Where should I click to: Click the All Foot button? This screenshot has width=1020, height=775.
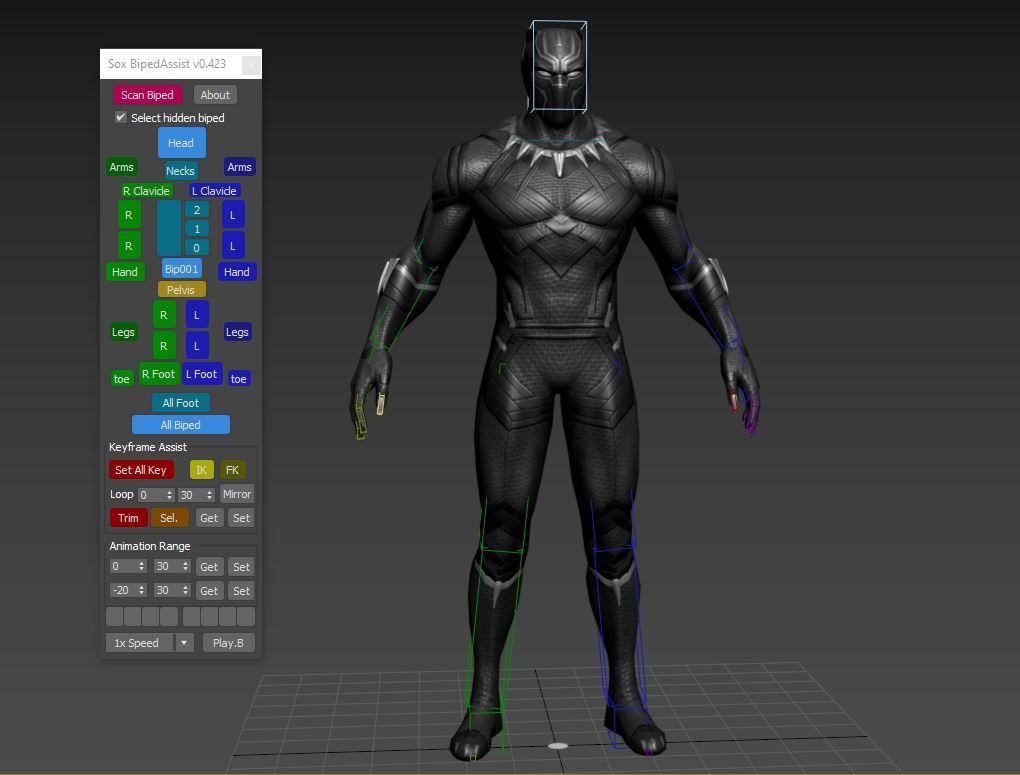click(x=181, y=403)
